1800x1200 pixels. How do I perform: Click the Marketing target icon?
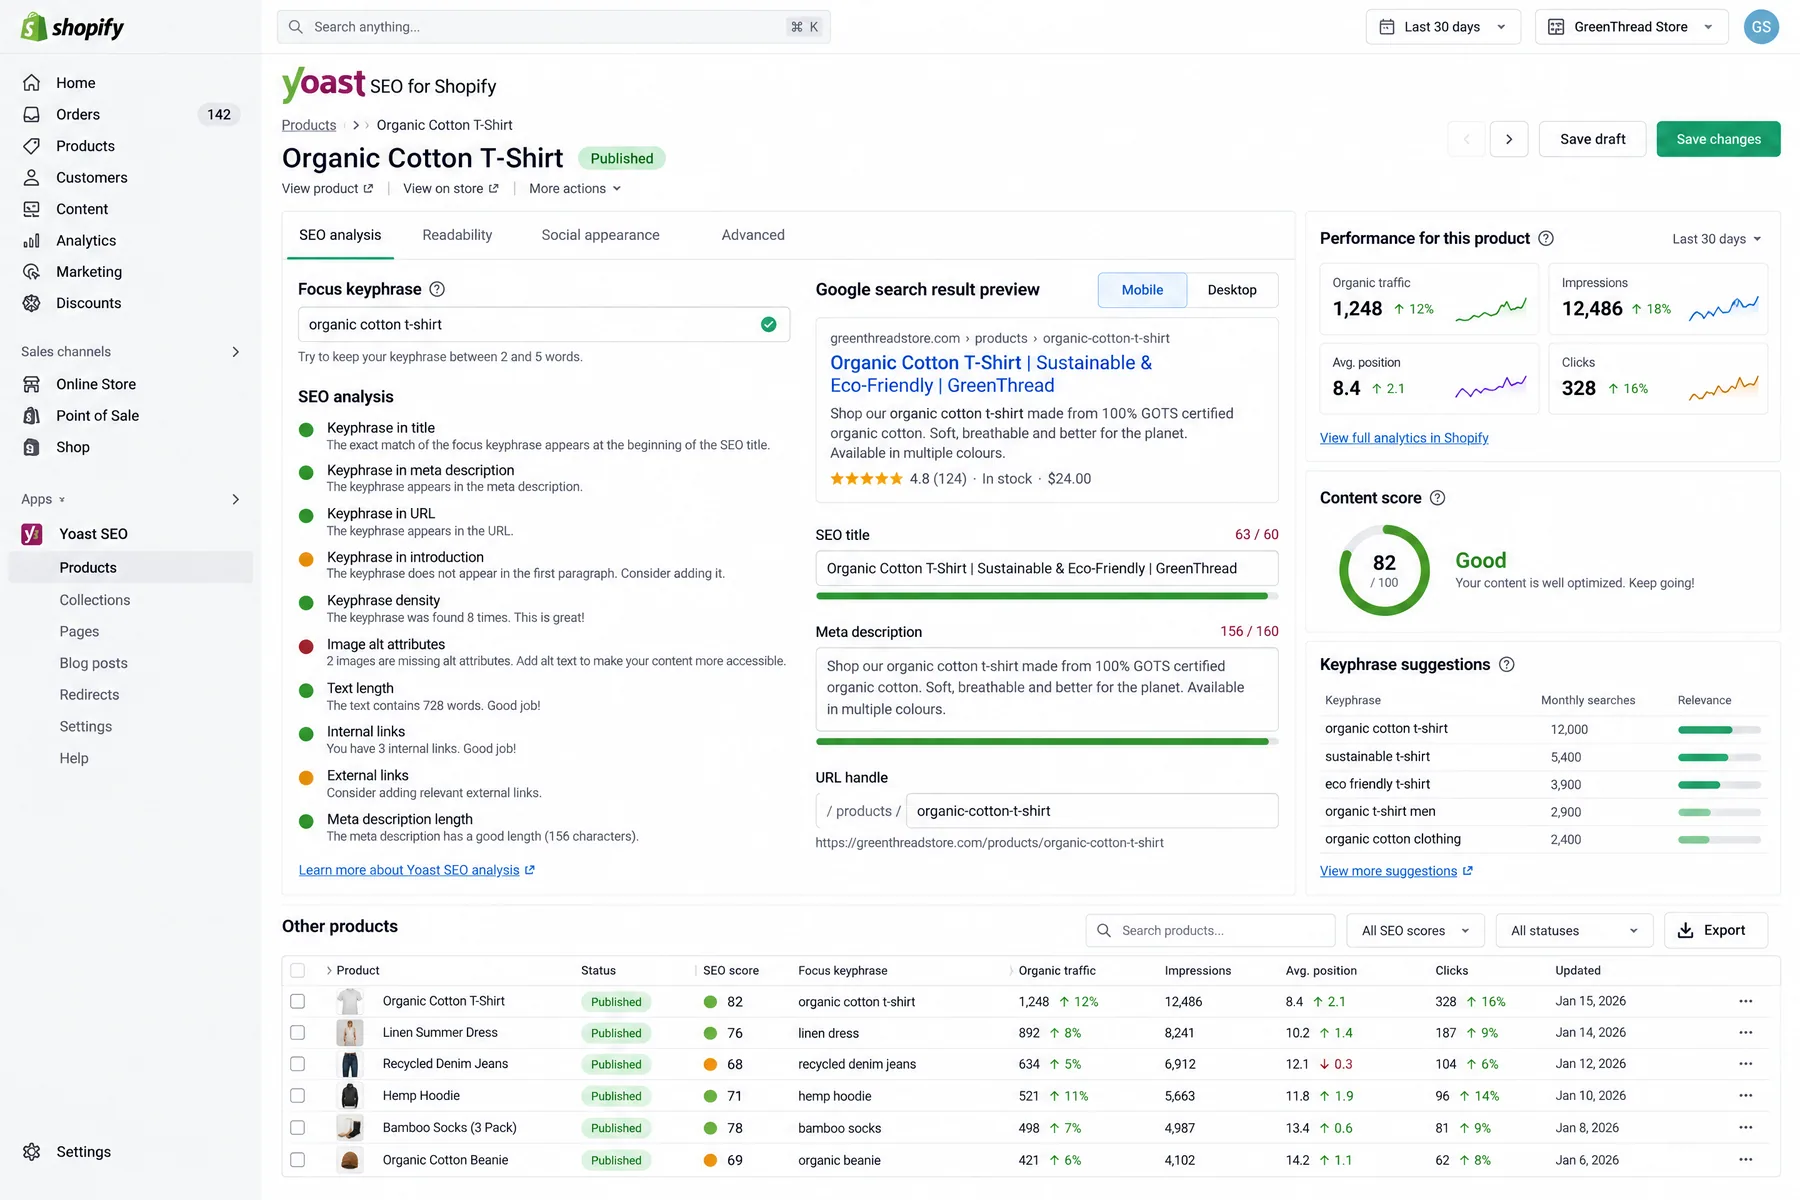32,272
